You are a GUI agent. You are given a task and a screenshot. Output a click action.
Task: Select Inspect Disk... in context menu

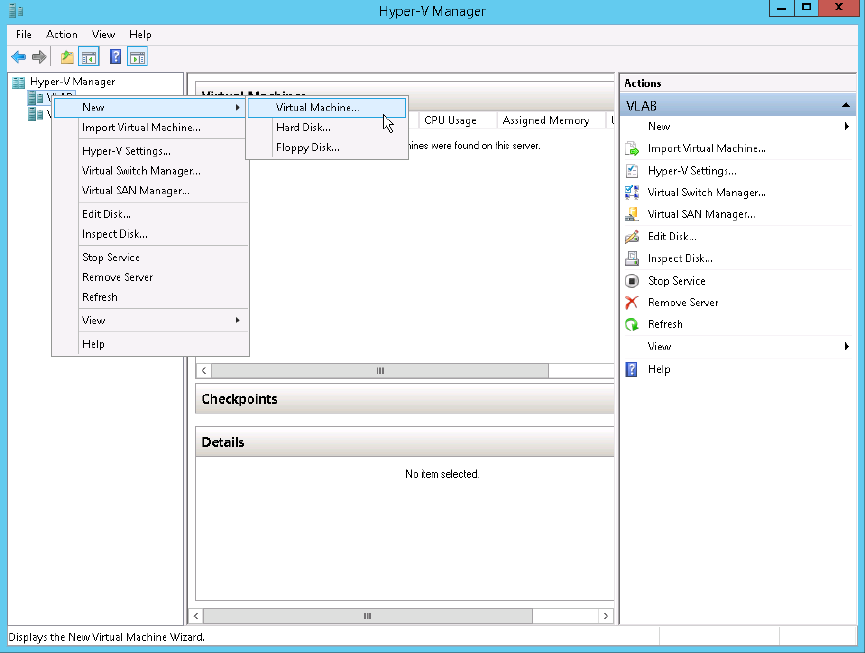pyautogui.click(x=149, y=234)
